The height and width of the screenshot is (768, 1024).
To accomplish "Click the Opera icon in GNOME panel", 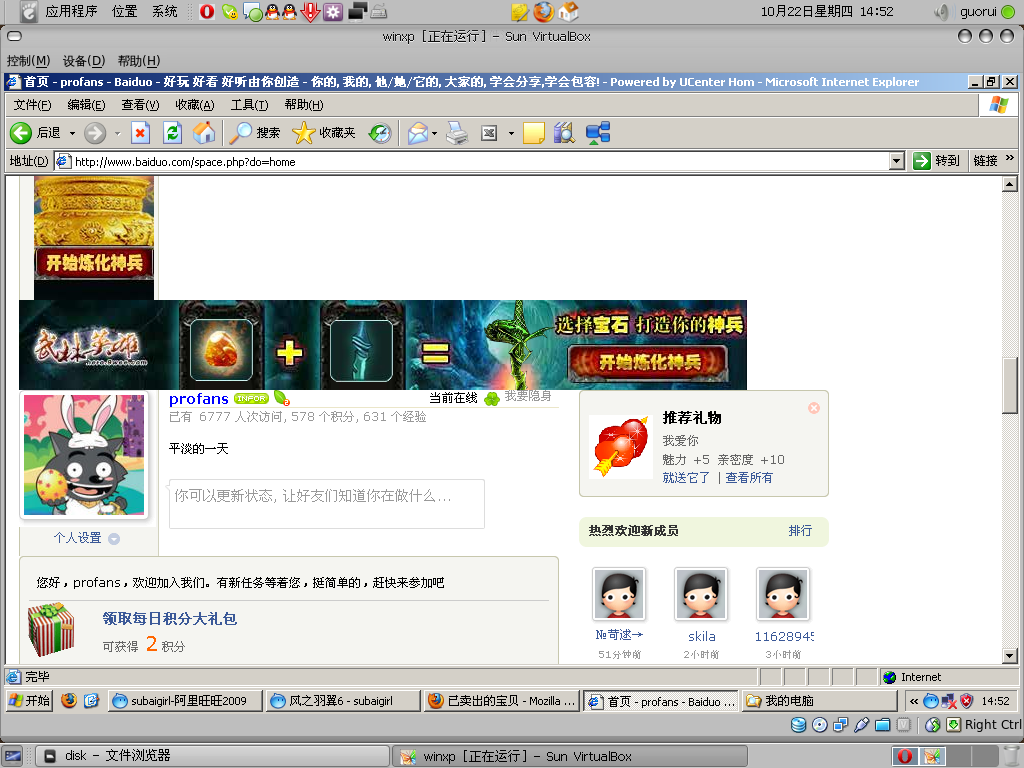I will coord(206,11).
